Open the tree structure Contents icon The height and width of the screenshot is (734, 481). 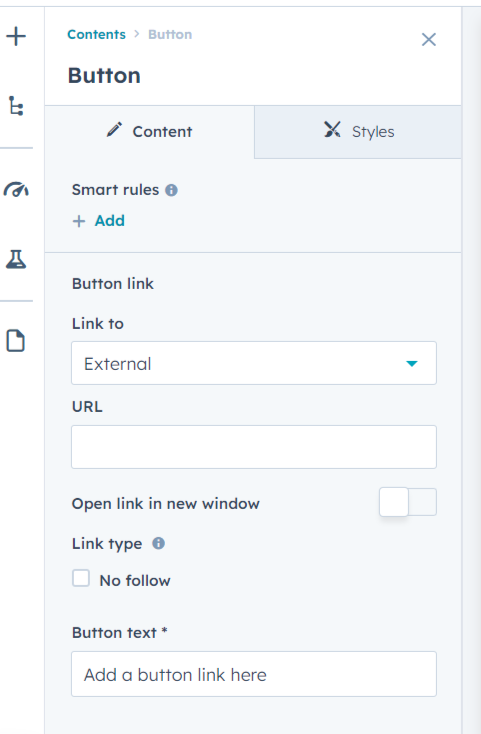(16, 106)
